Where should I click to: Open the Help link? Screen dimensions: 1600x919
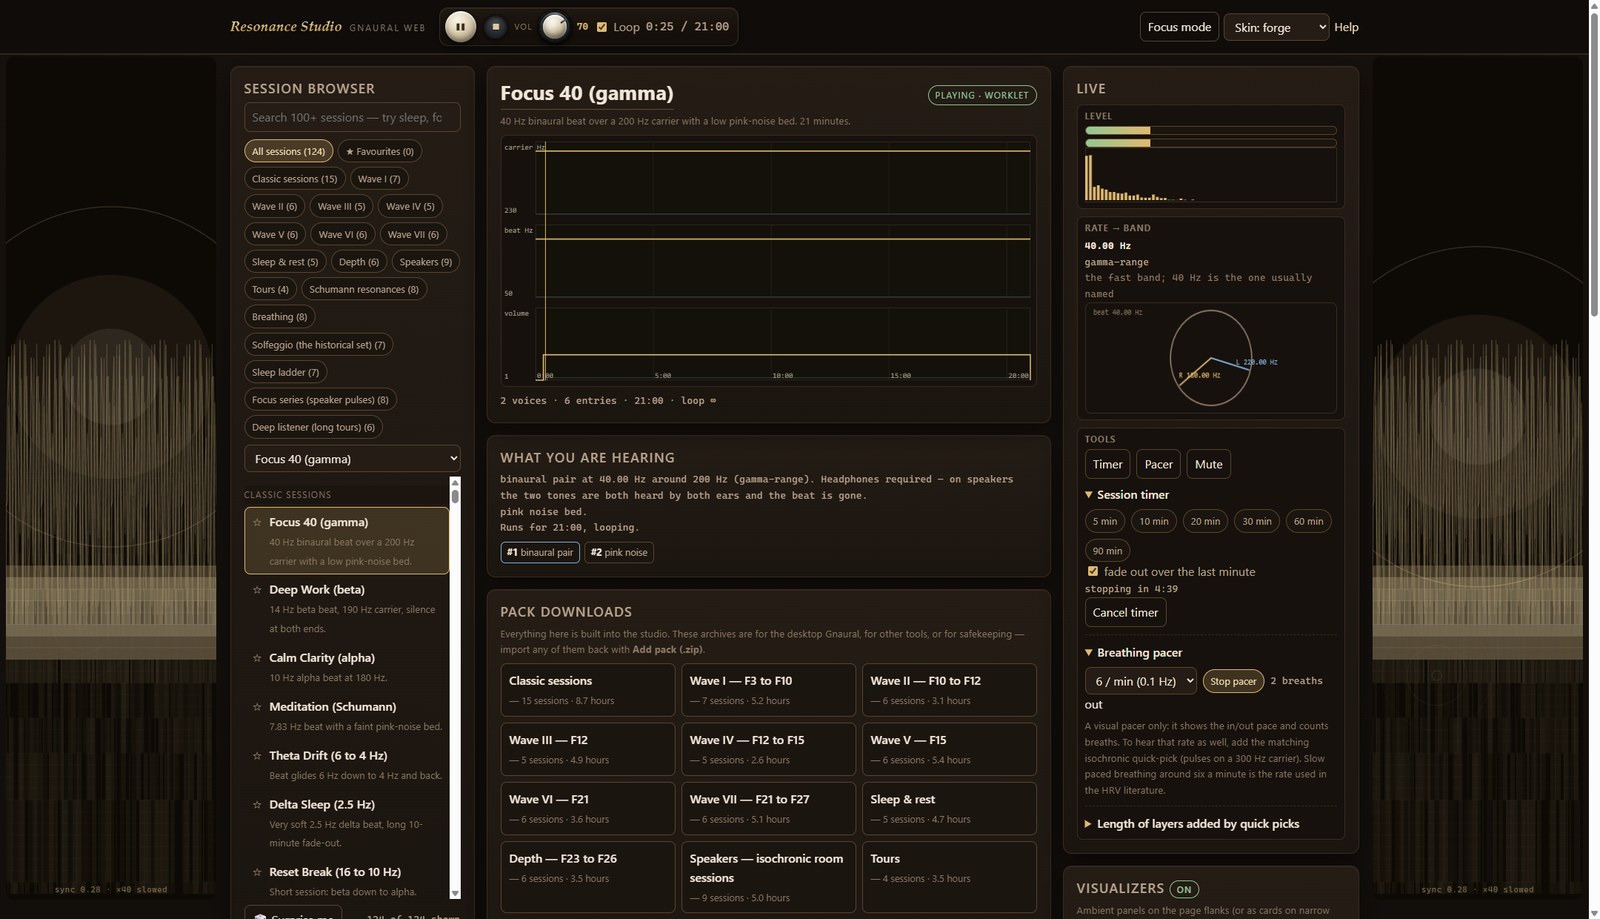coord(1346,27)
